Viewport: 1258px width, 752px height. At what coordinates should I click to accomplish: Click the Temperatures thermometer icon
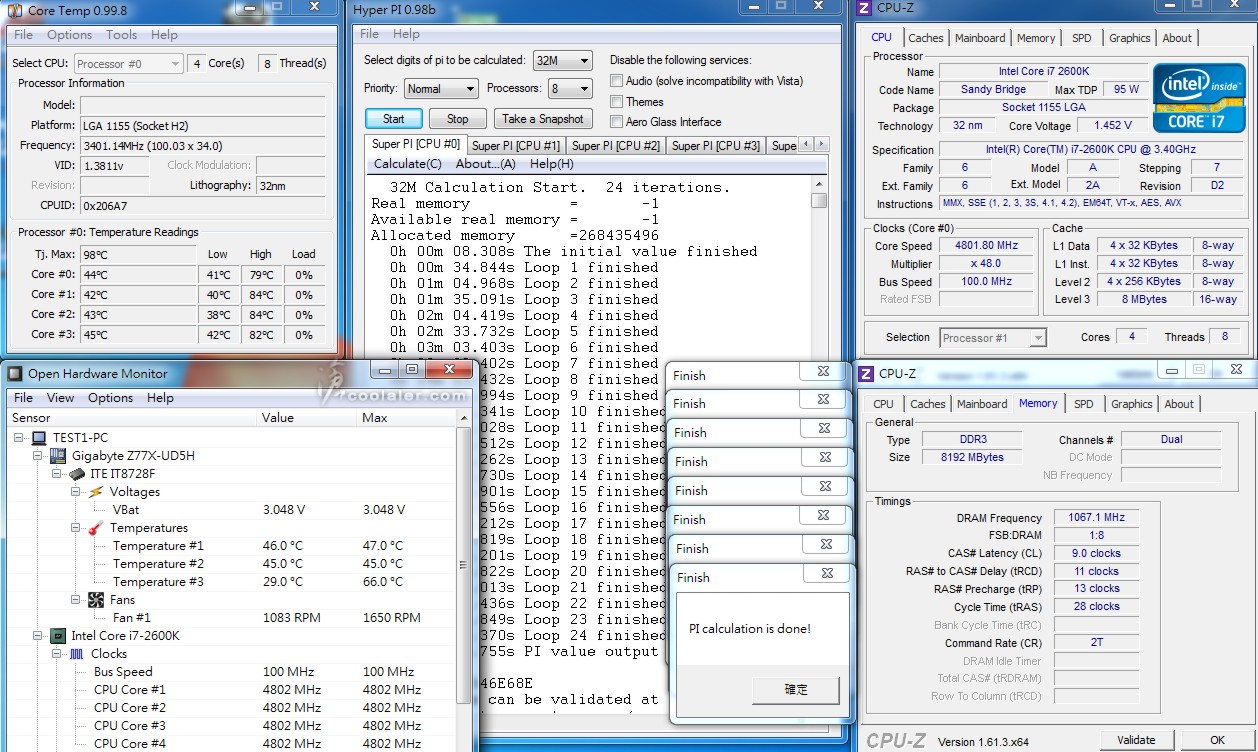96,528
